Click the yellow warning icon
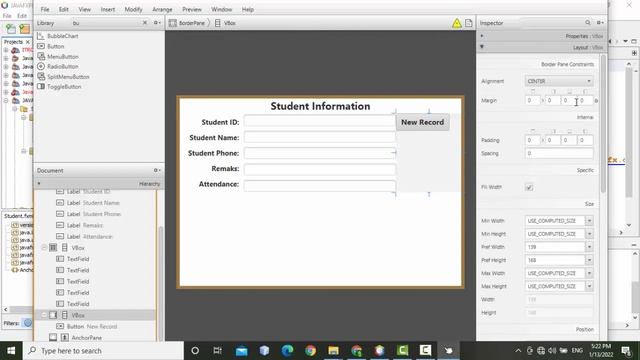 457,23
